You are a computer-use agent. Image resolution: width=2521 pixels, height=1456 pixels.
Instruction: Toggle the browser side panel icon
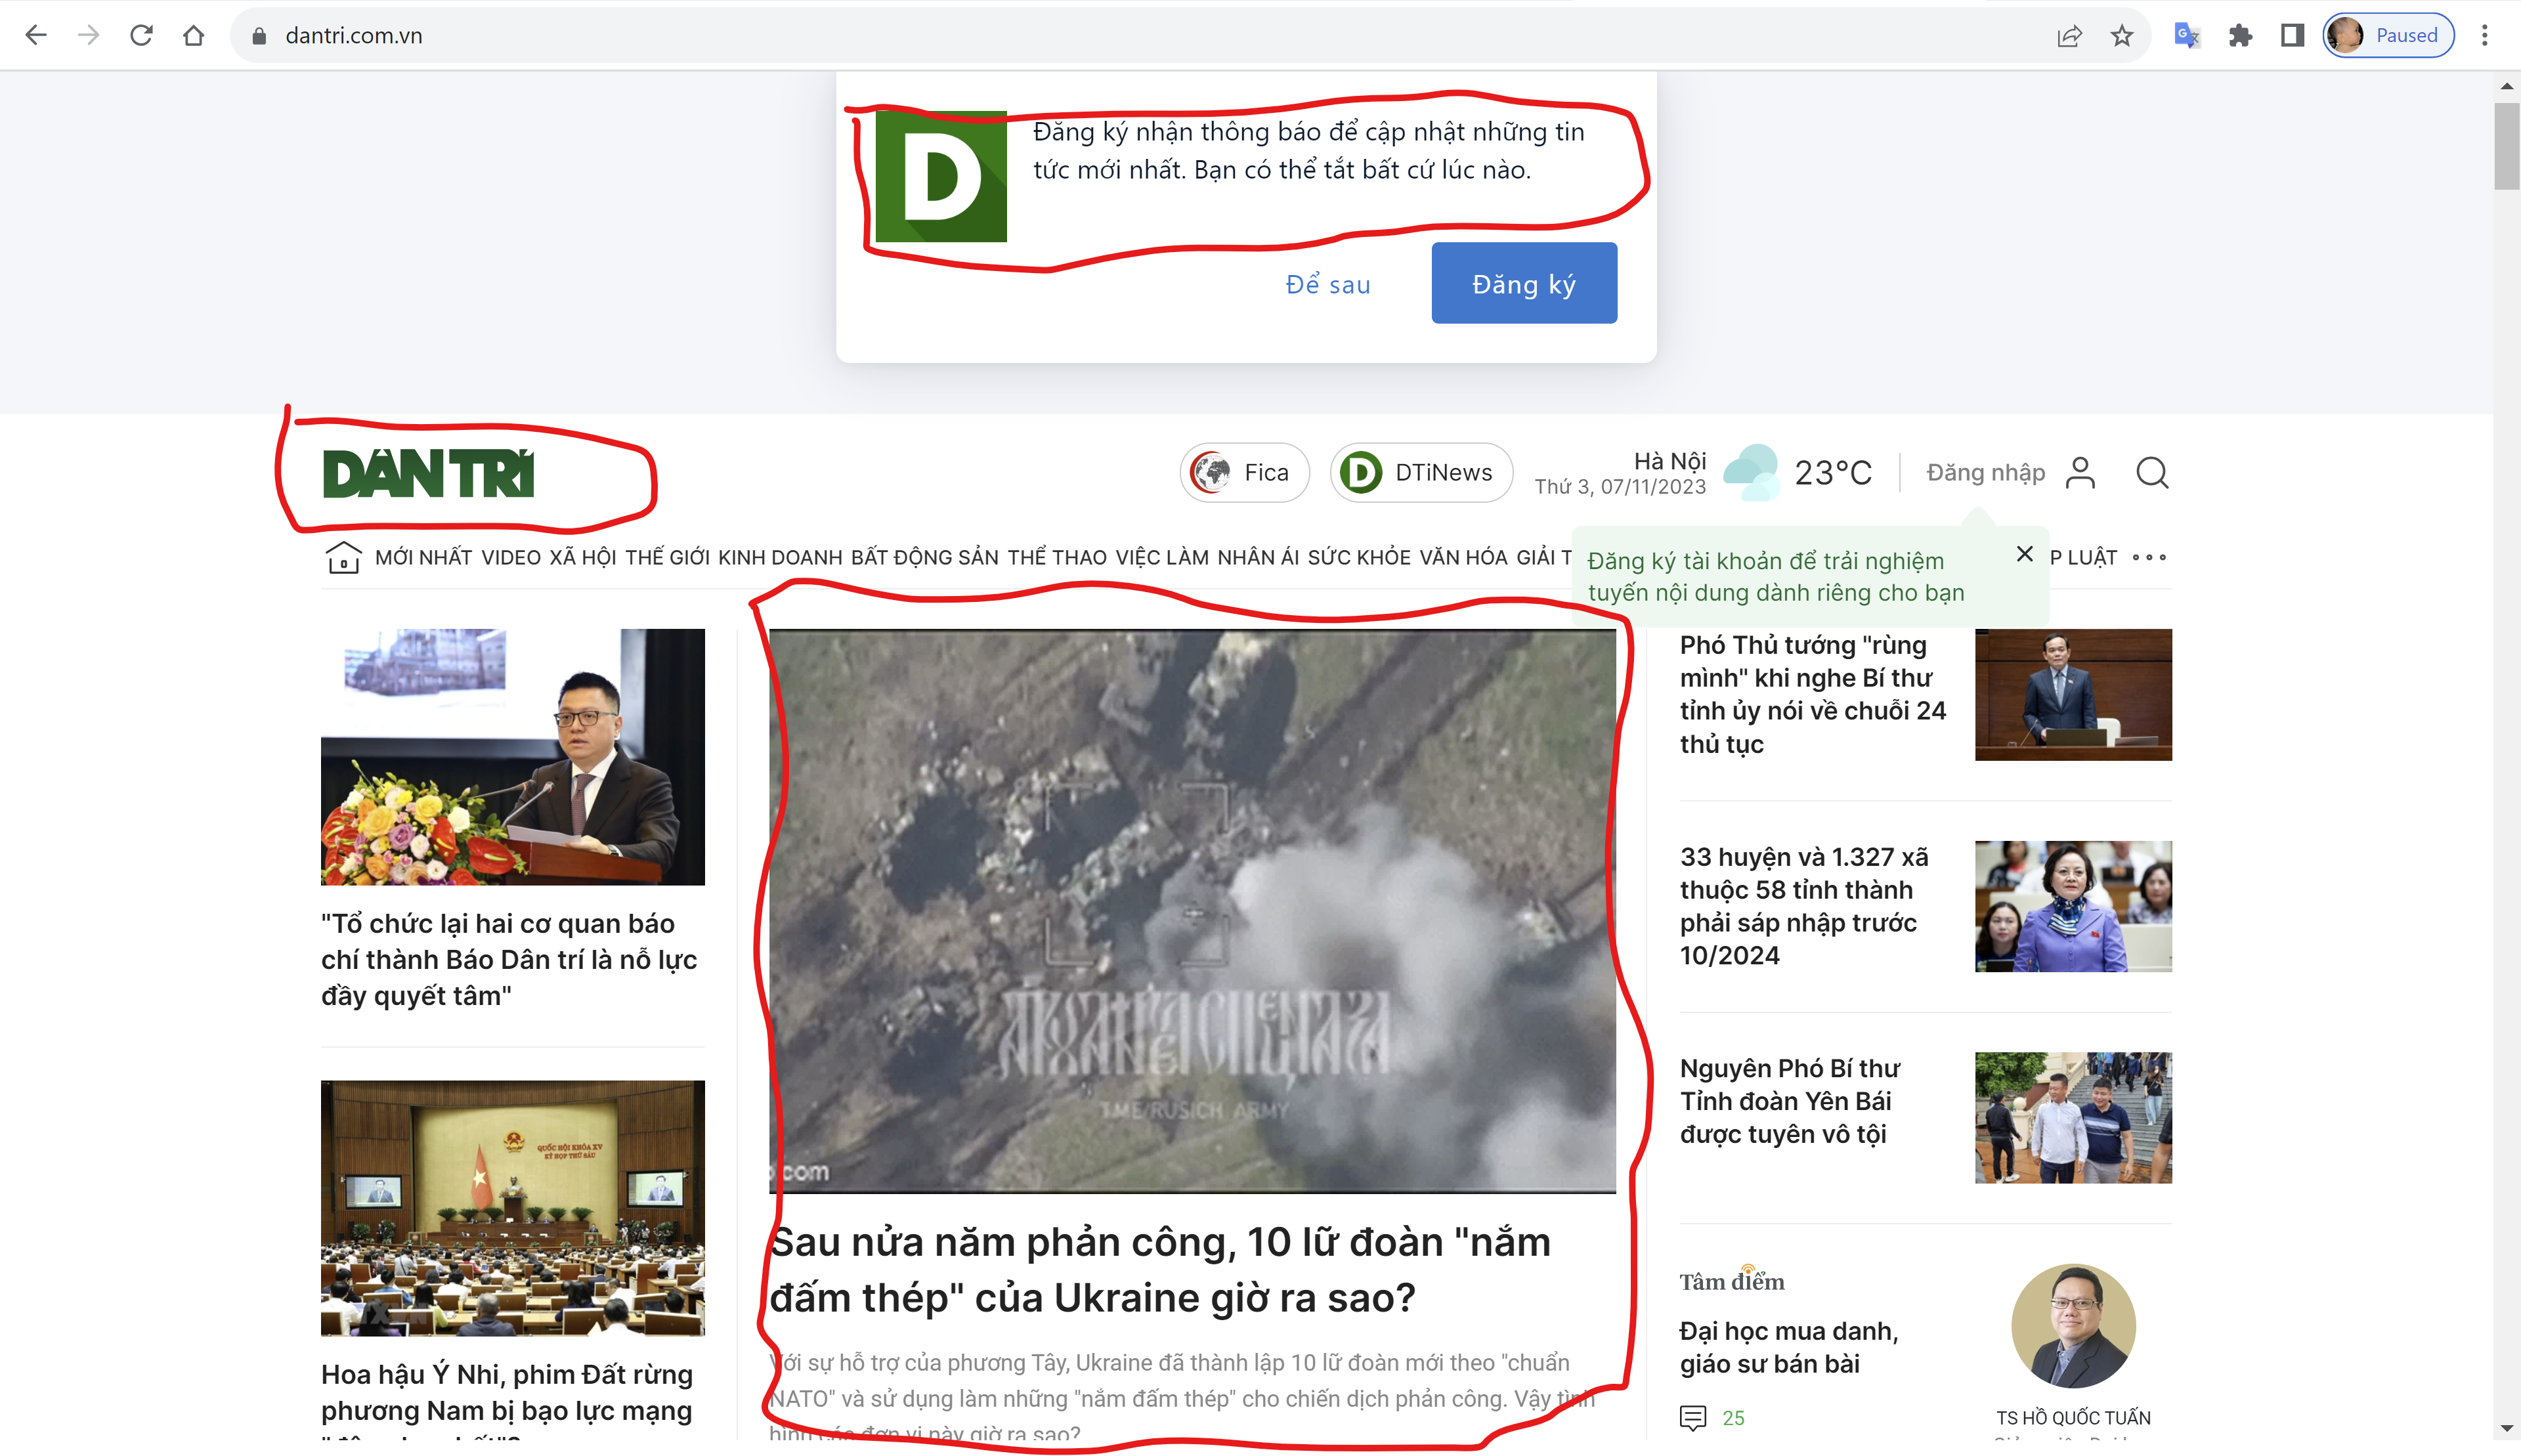(x=2292, y=36)
